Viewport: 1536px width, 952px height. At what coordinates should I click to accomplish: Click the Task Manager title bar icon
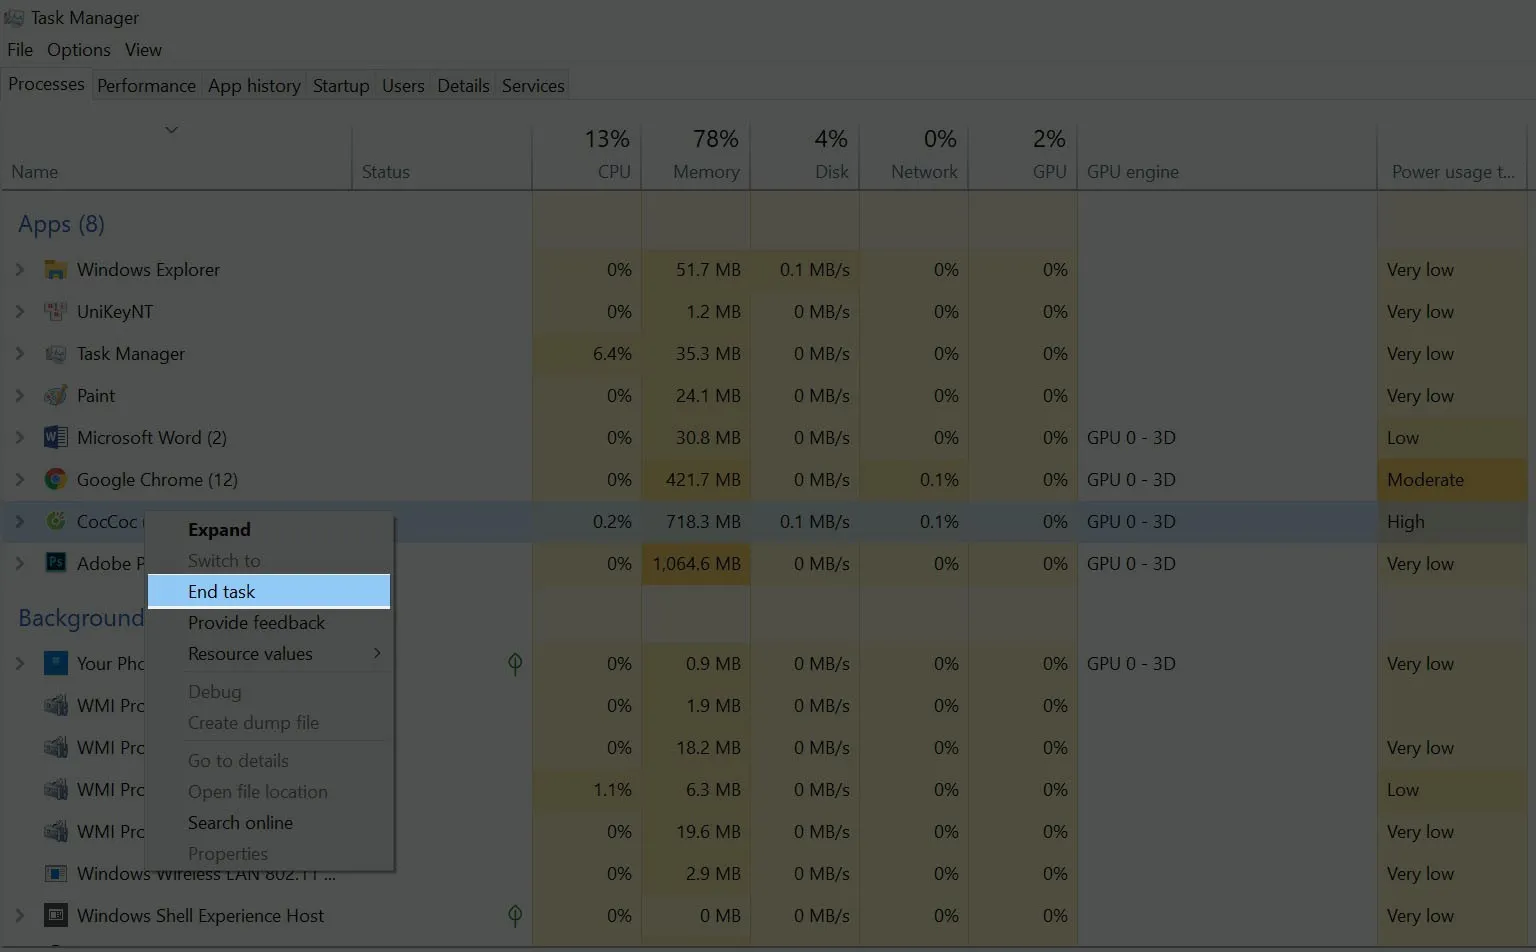tap(14, 18)
